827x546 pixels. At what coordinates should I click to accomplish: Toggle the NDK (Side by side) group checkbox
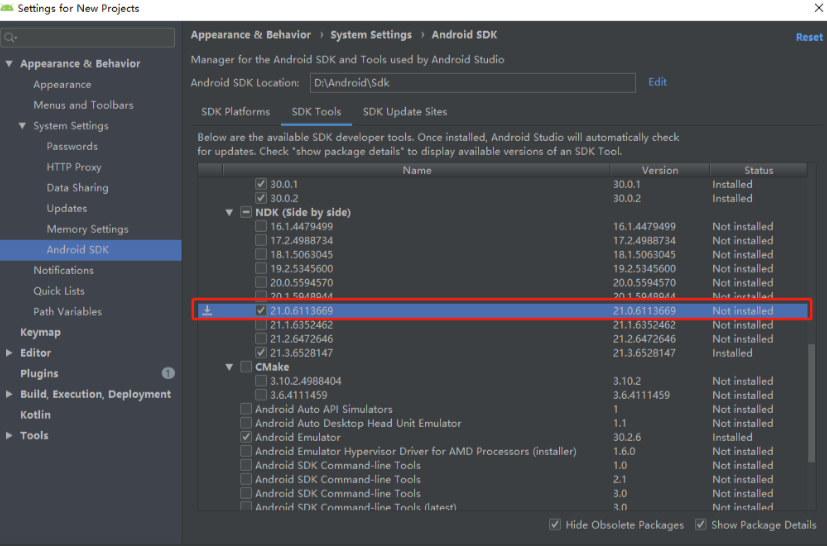coord(246,212)
